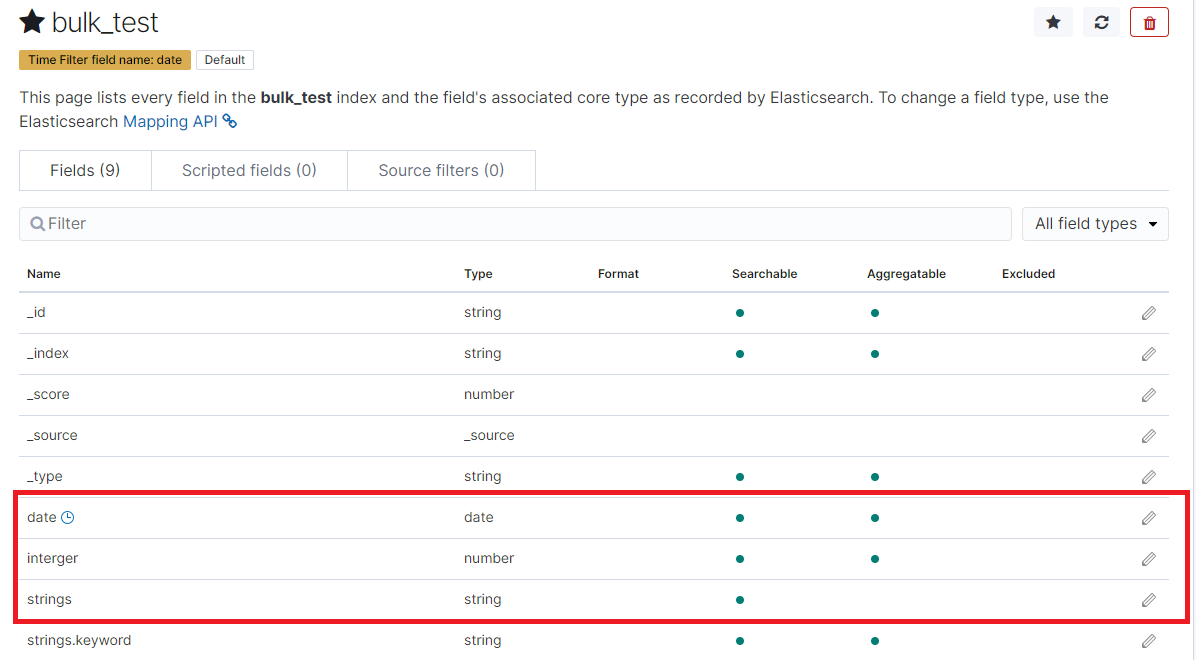
Task: Edit the strings.keyword field via pencil icon
Action: pos(1148,640)
